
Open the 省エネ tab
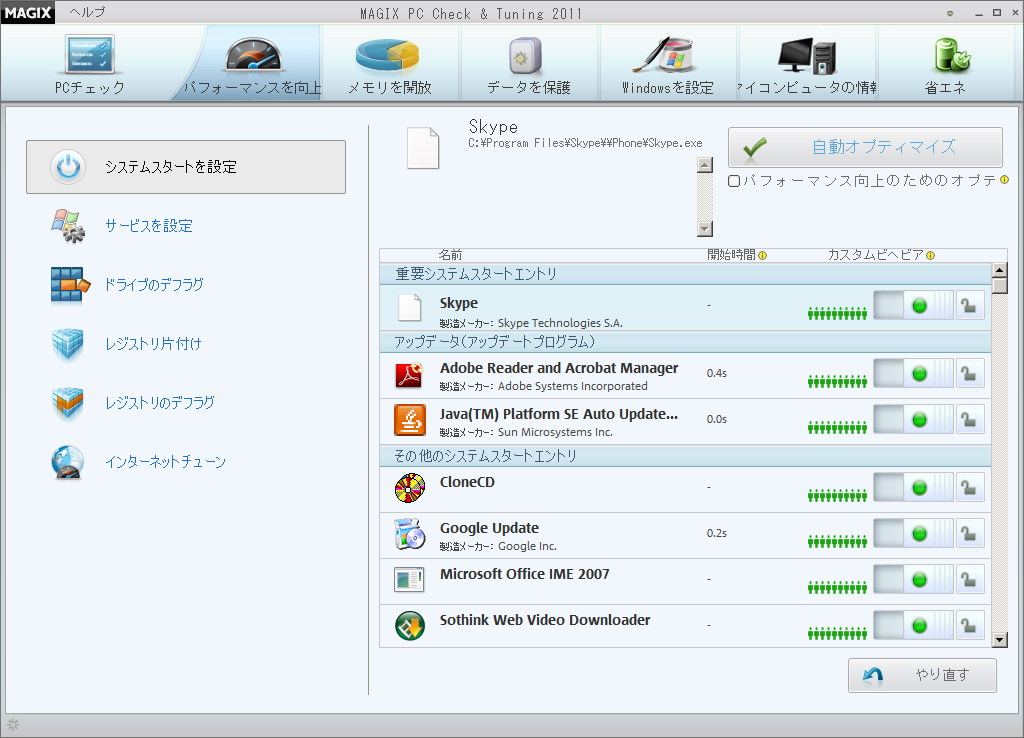[946, 64]
